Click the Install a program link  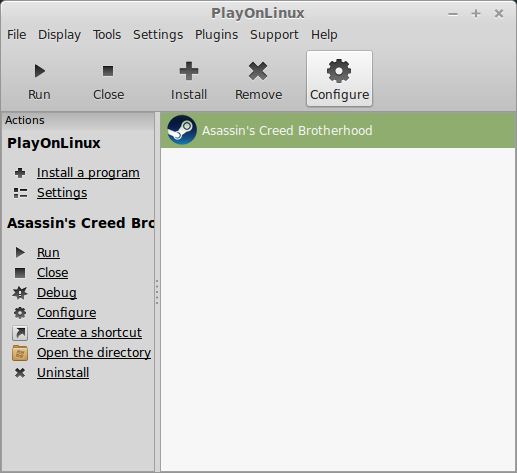pyautogui.click(x=88, y=173)
